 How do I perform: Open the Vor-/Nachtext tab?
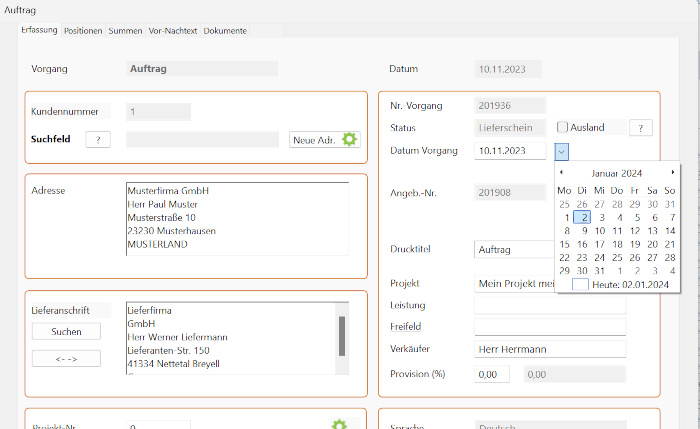[173, 31]
